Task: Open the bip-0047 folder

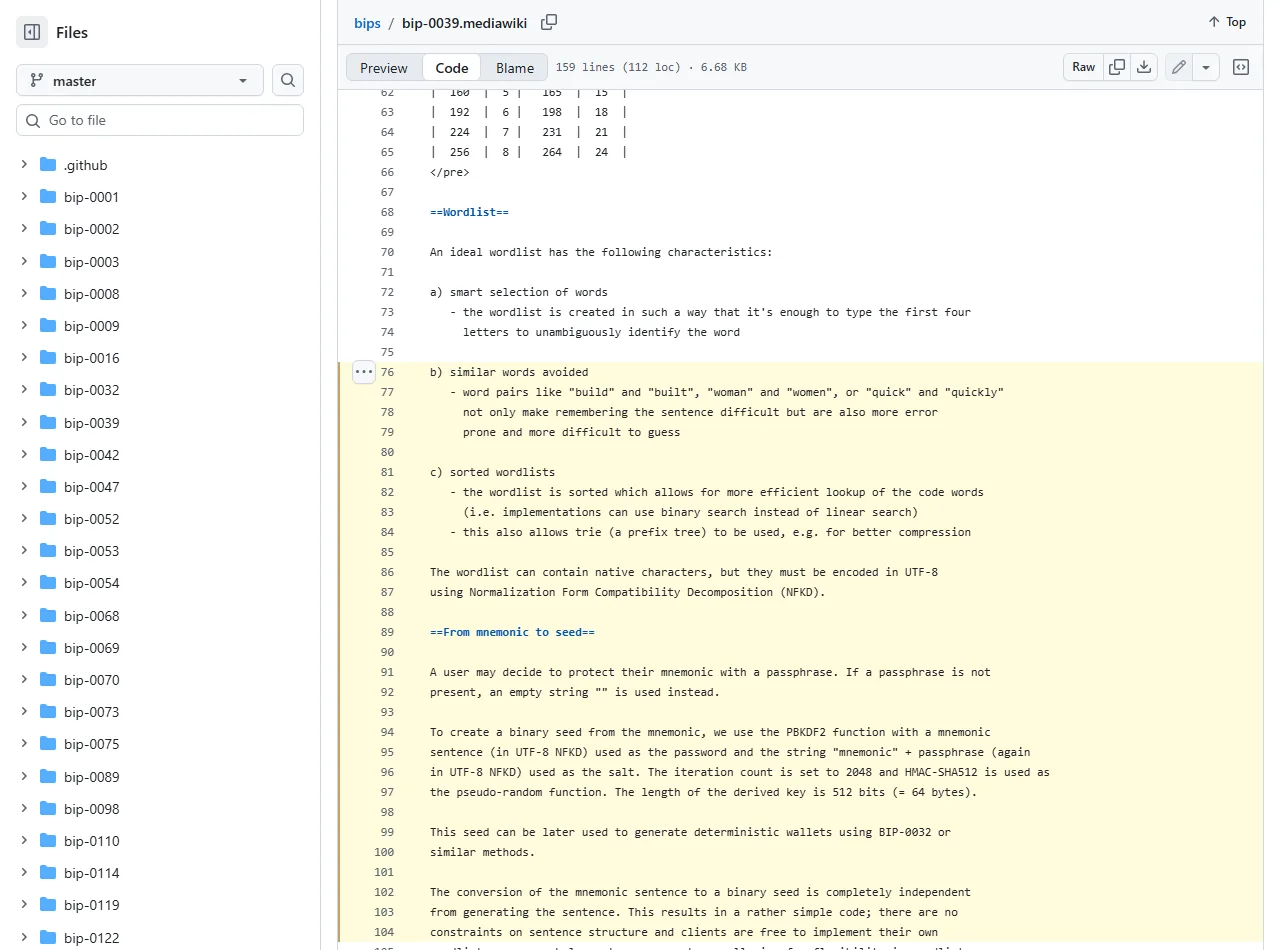Action: (x=91, y=487)
